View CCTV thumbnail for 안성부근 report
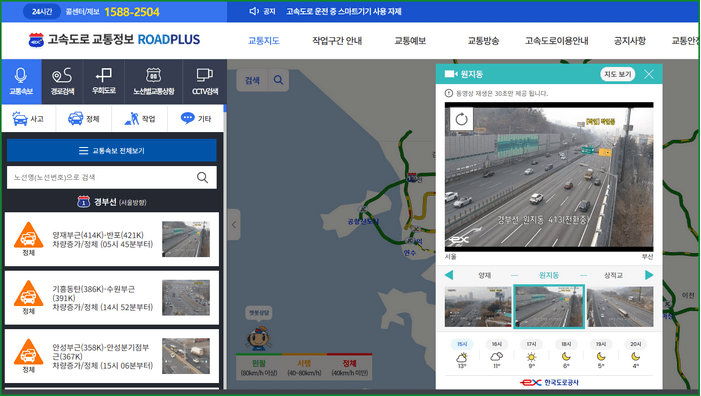 coord(186,356)
